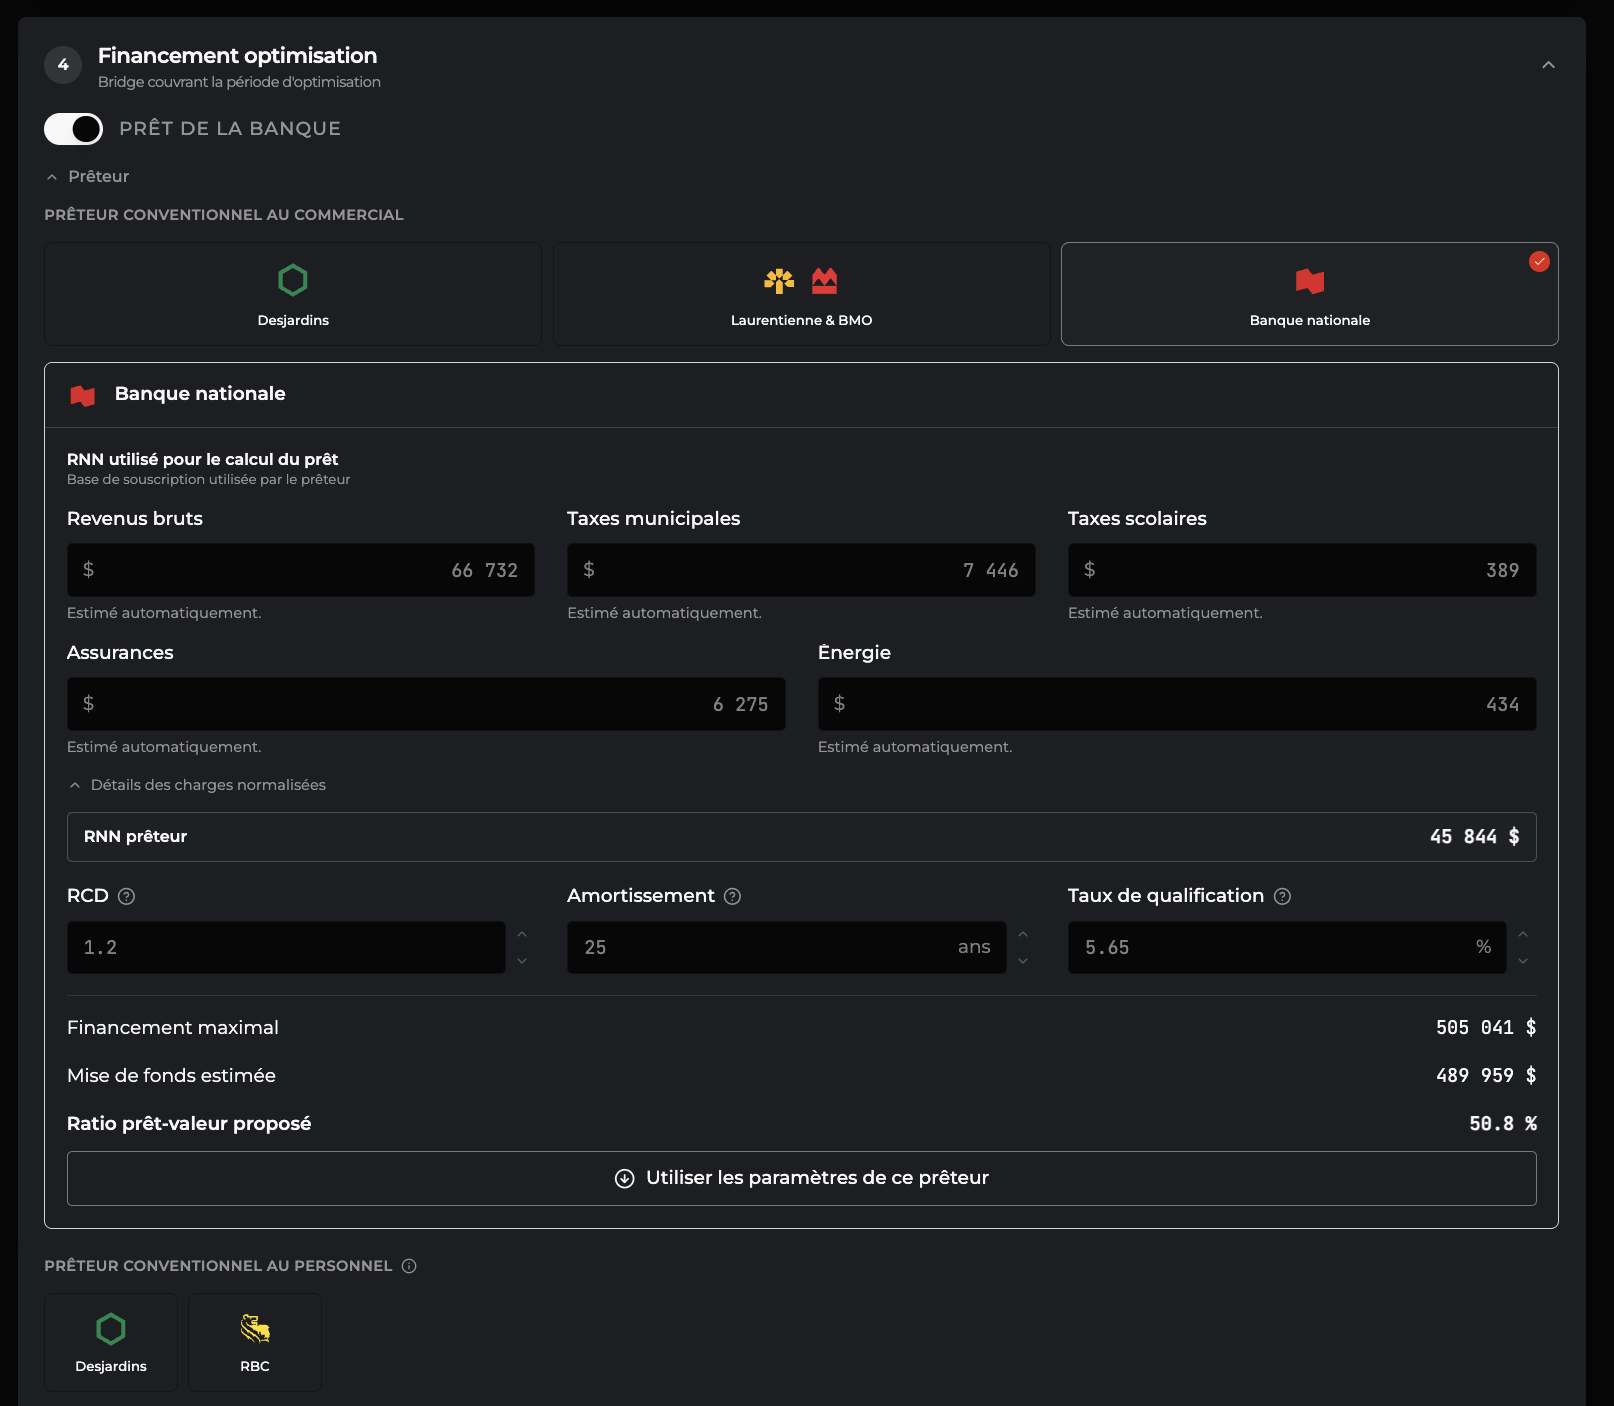This screenshot has height=1406, width=1614.
Task: Toggle the Prêt de la banque switch
Action: coord(73,129)
